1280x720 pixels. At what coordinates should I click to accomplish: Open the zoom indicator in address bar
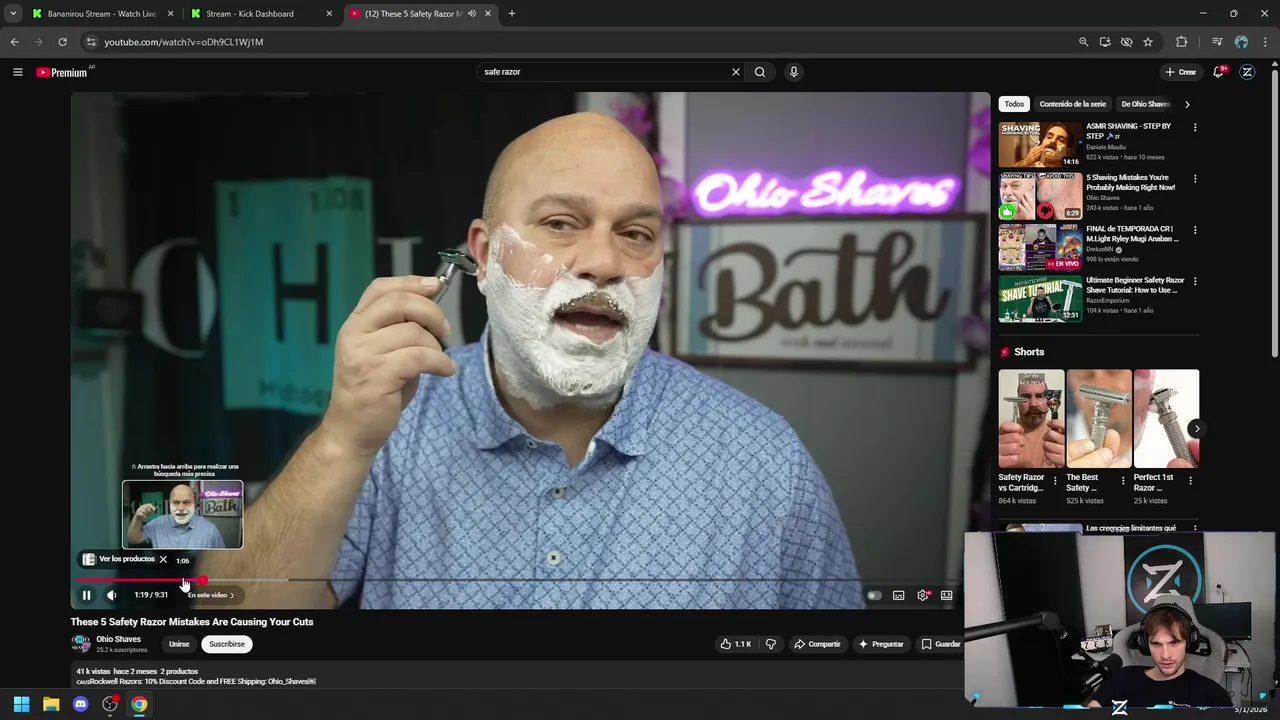tap(1083, 42)
